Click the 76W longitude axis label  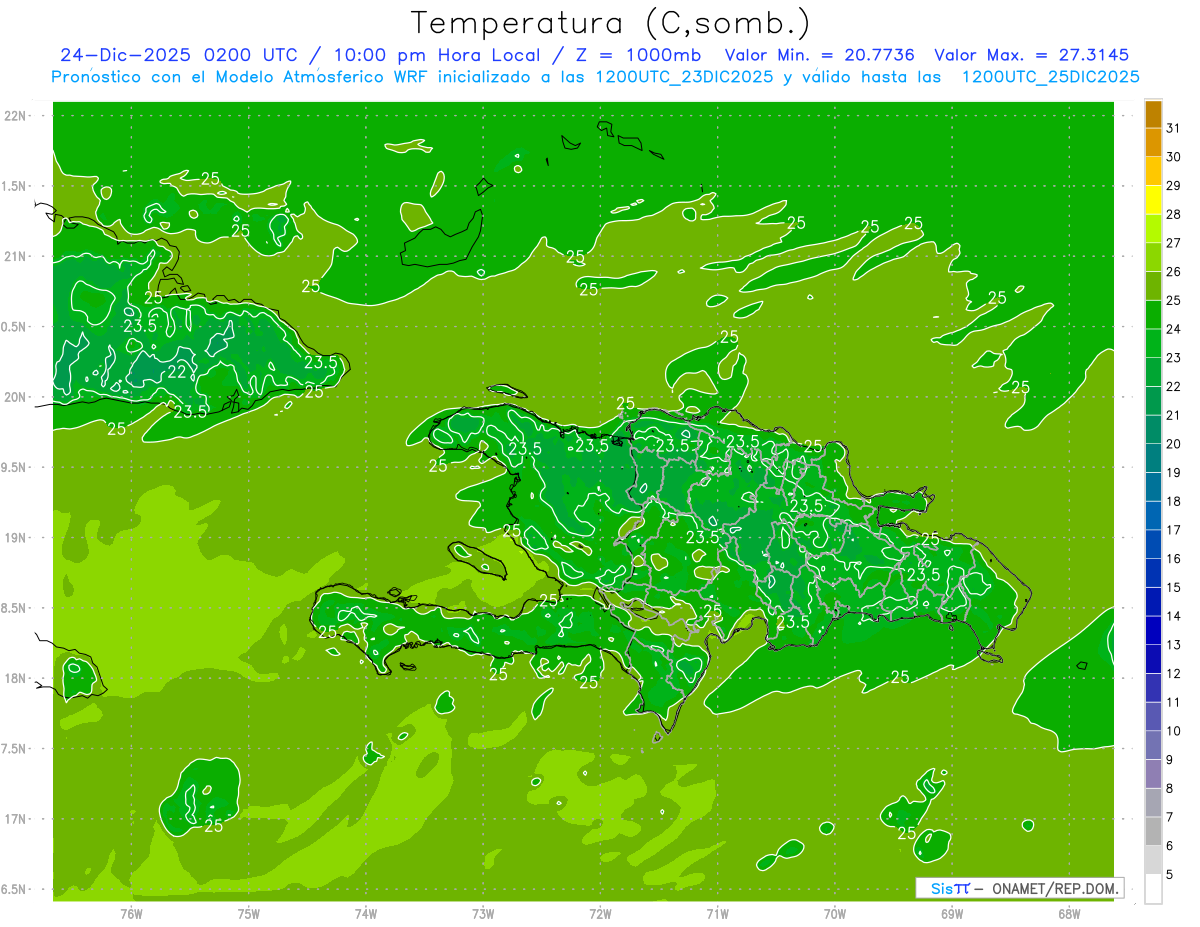131,914
